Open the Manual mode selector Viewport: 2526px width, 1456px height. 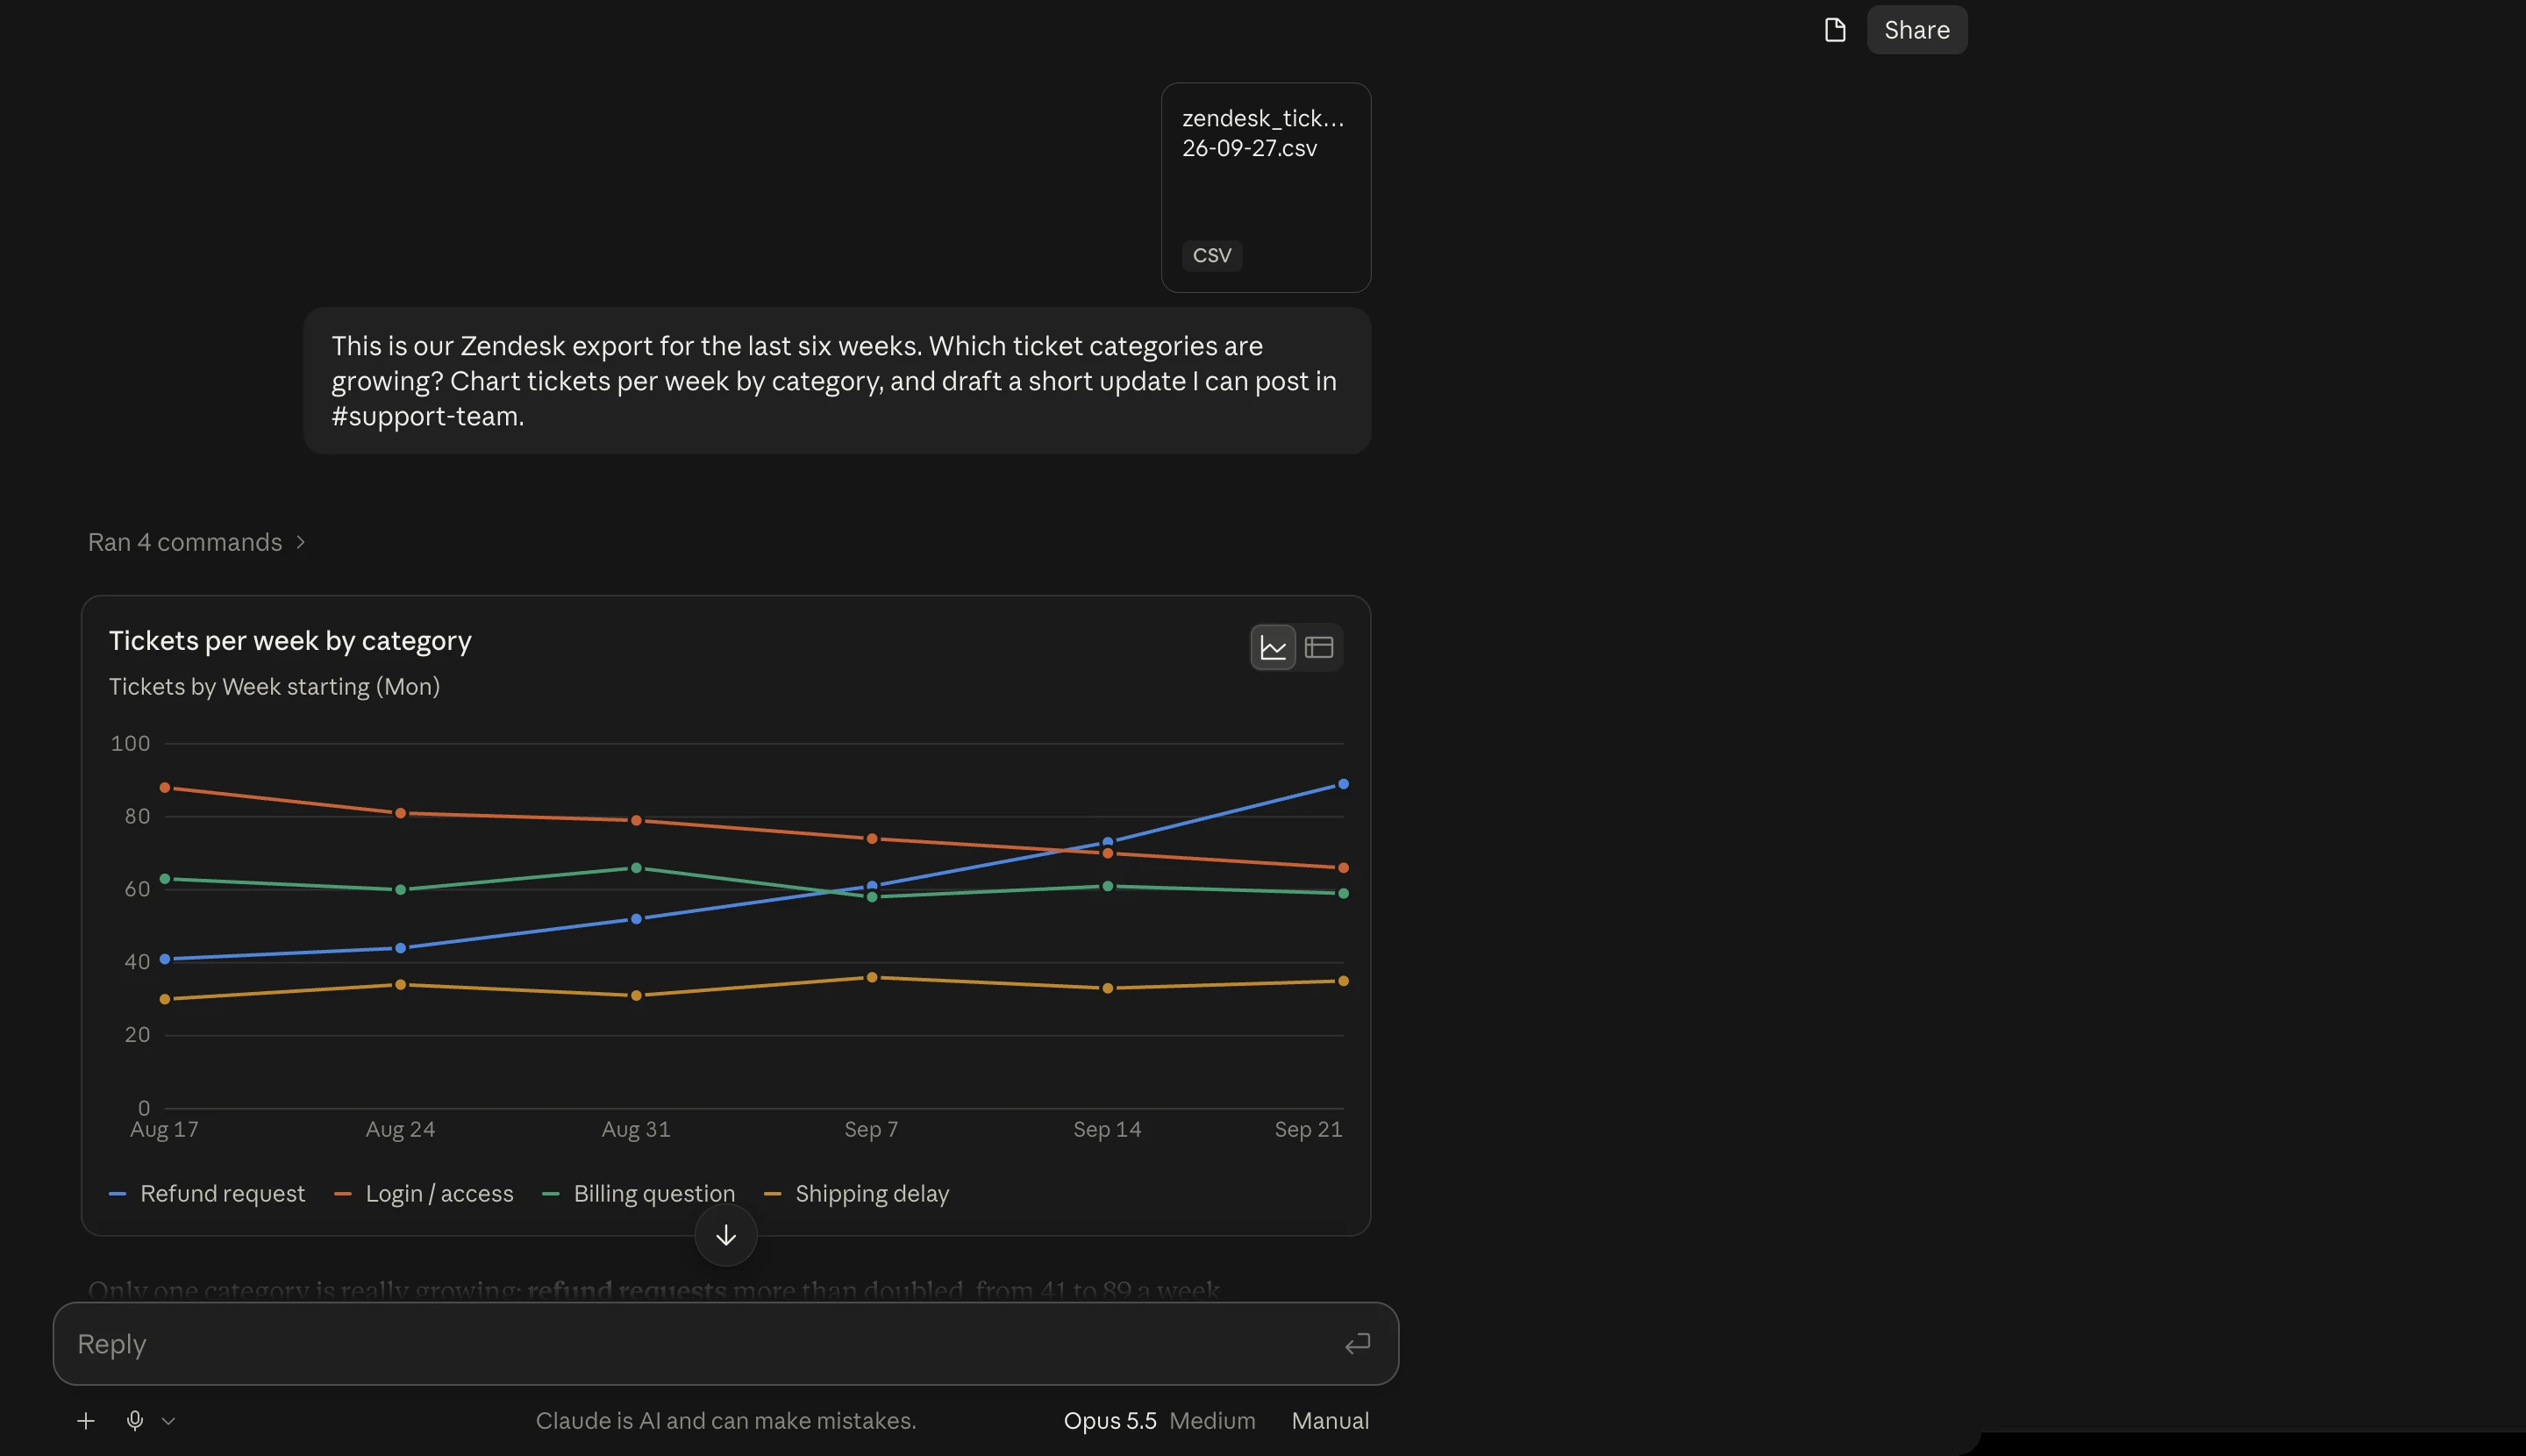tap(1330, 1420)
